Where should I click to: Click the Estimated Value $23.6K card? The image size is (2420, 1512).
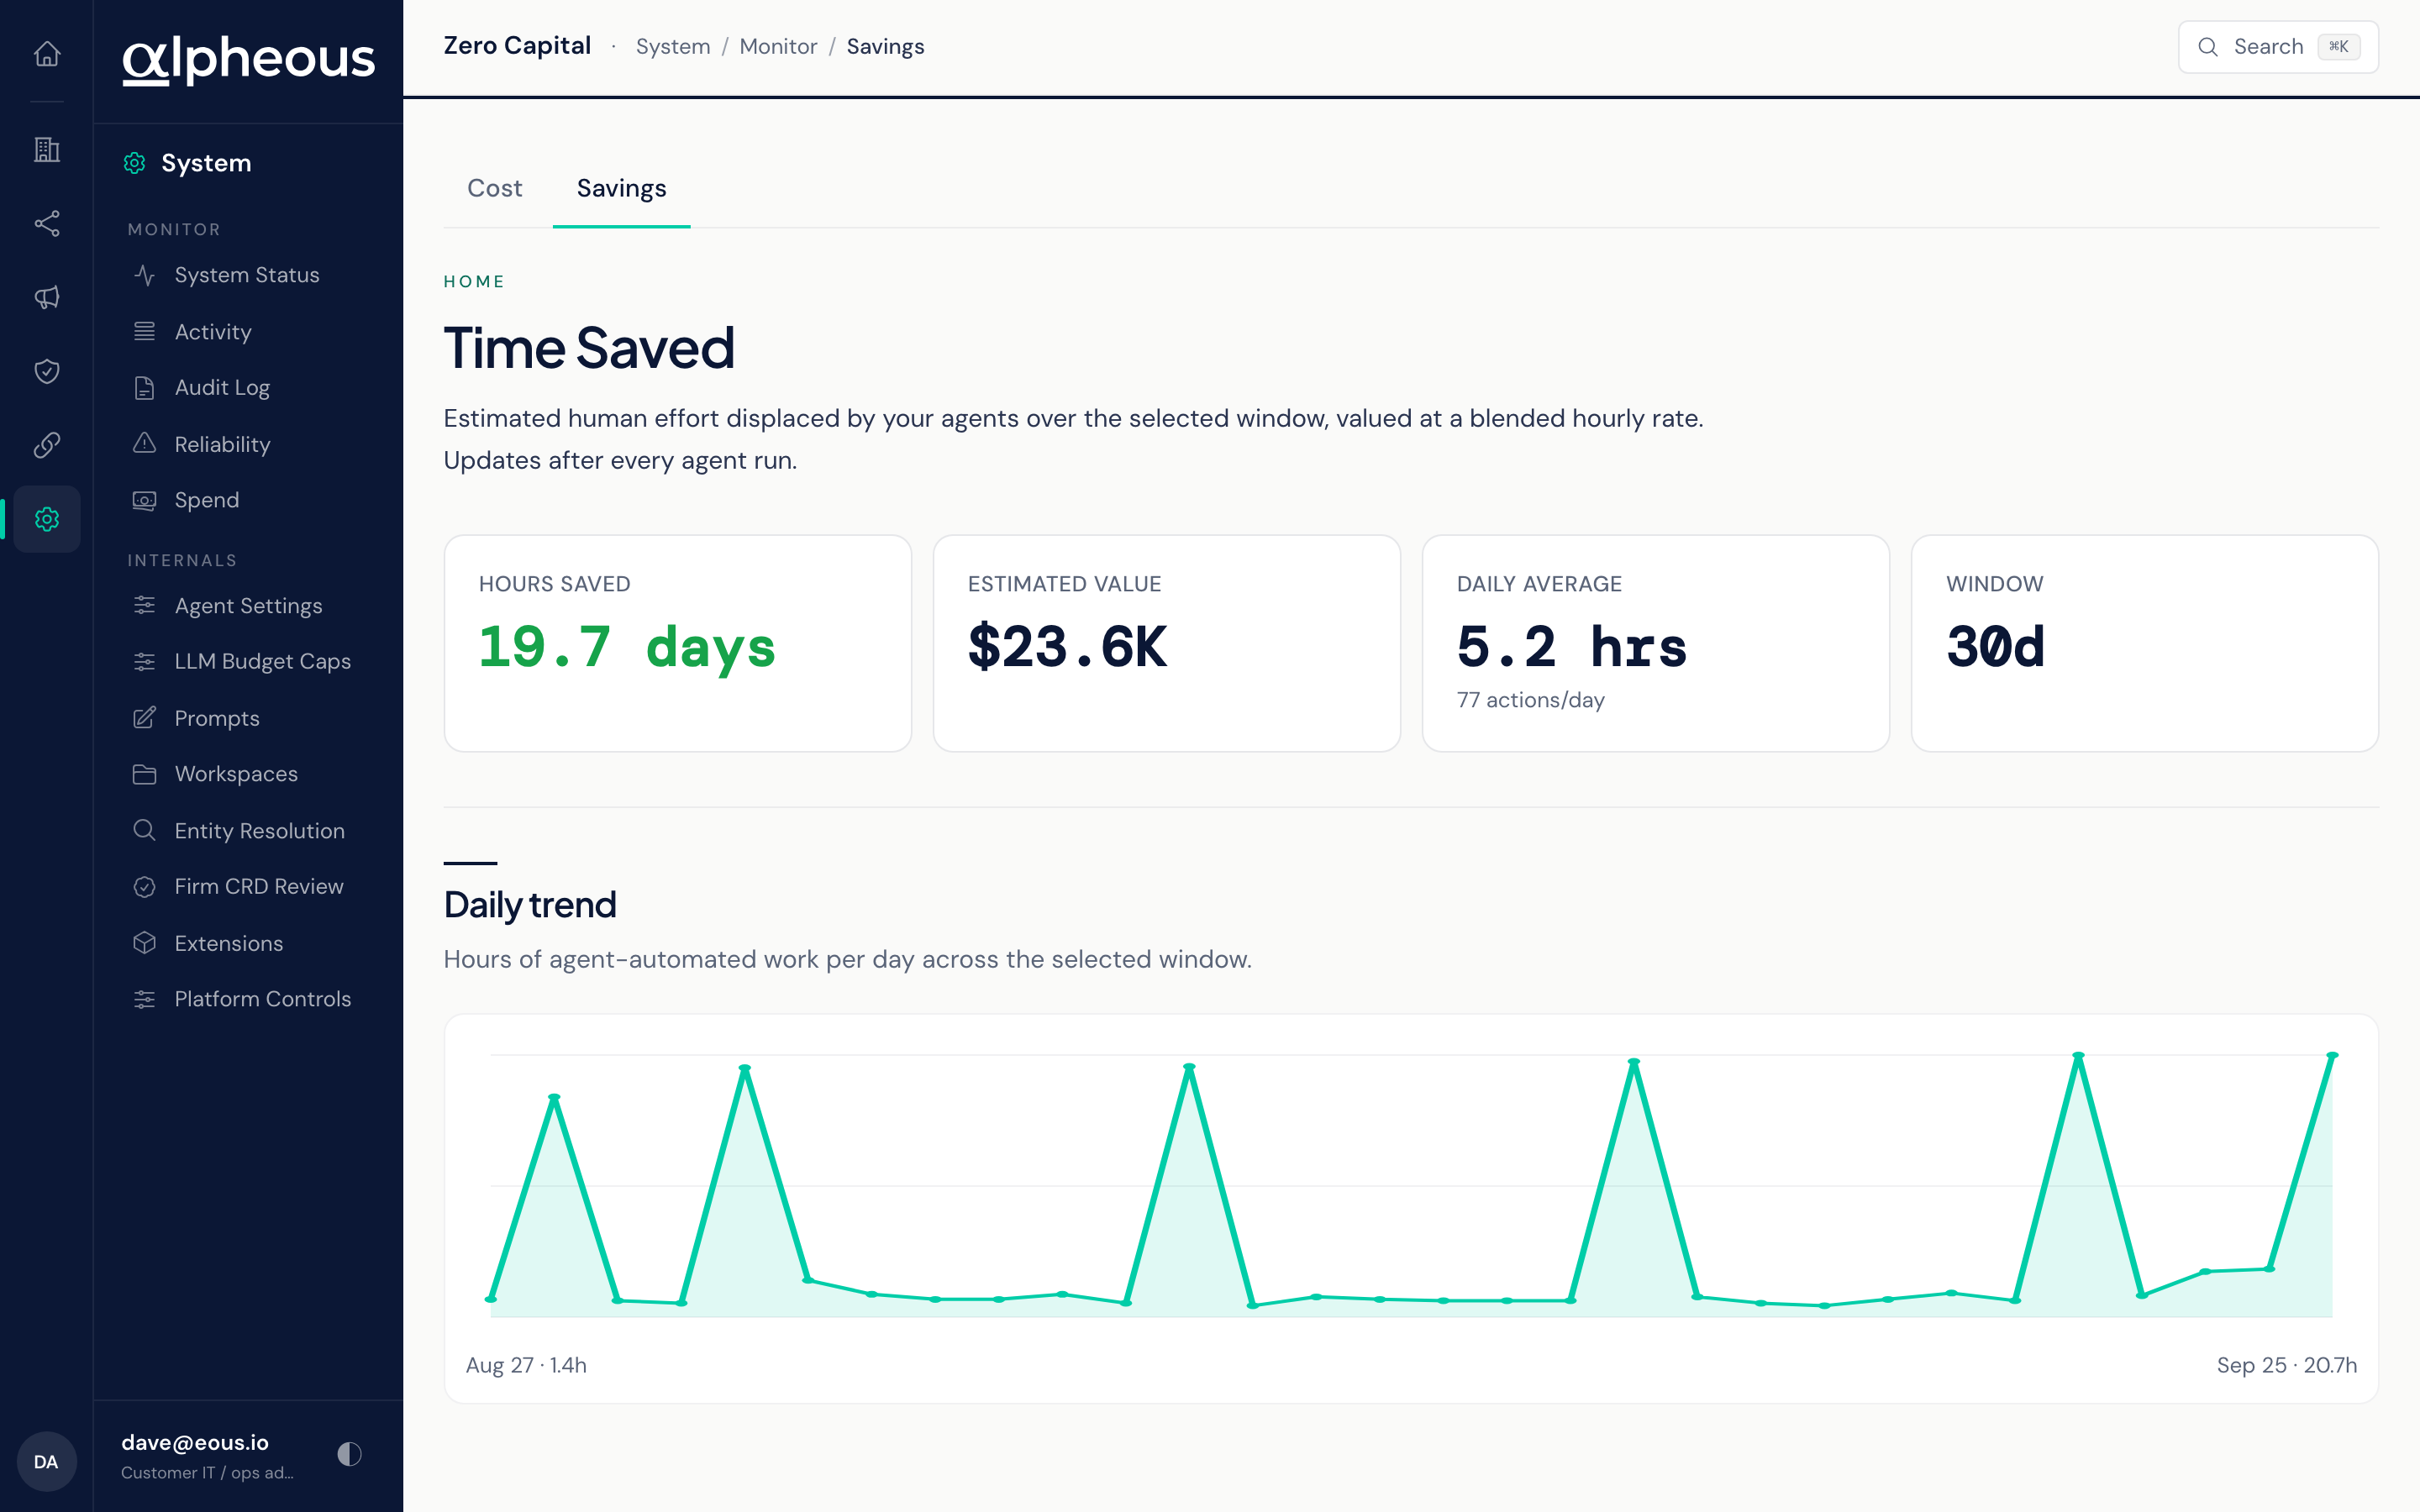1167,643
